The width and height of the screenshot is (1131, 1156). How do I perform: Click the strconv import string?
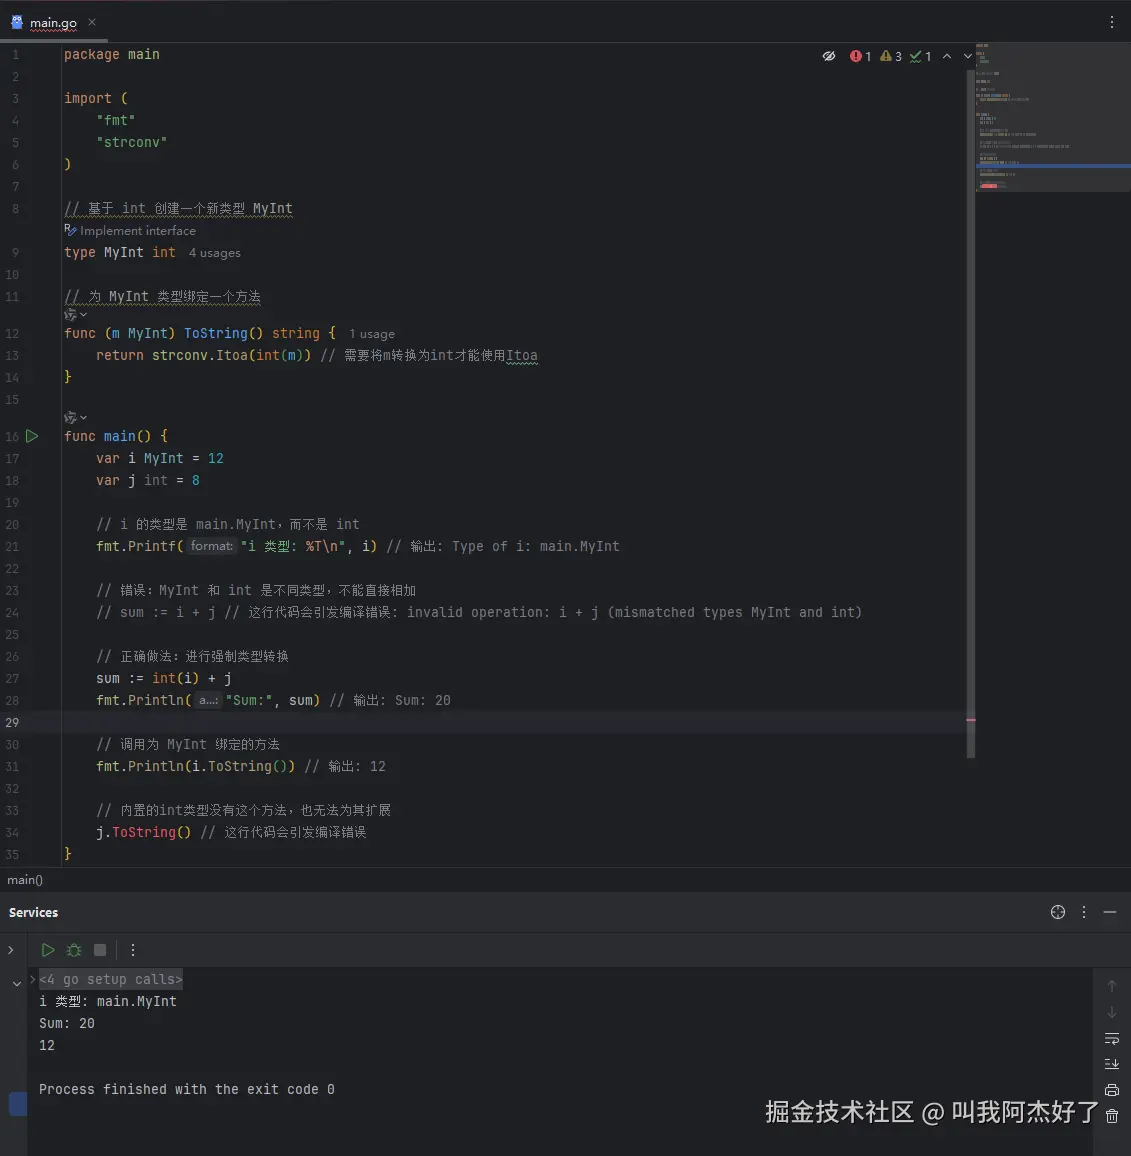coord(131,142)
